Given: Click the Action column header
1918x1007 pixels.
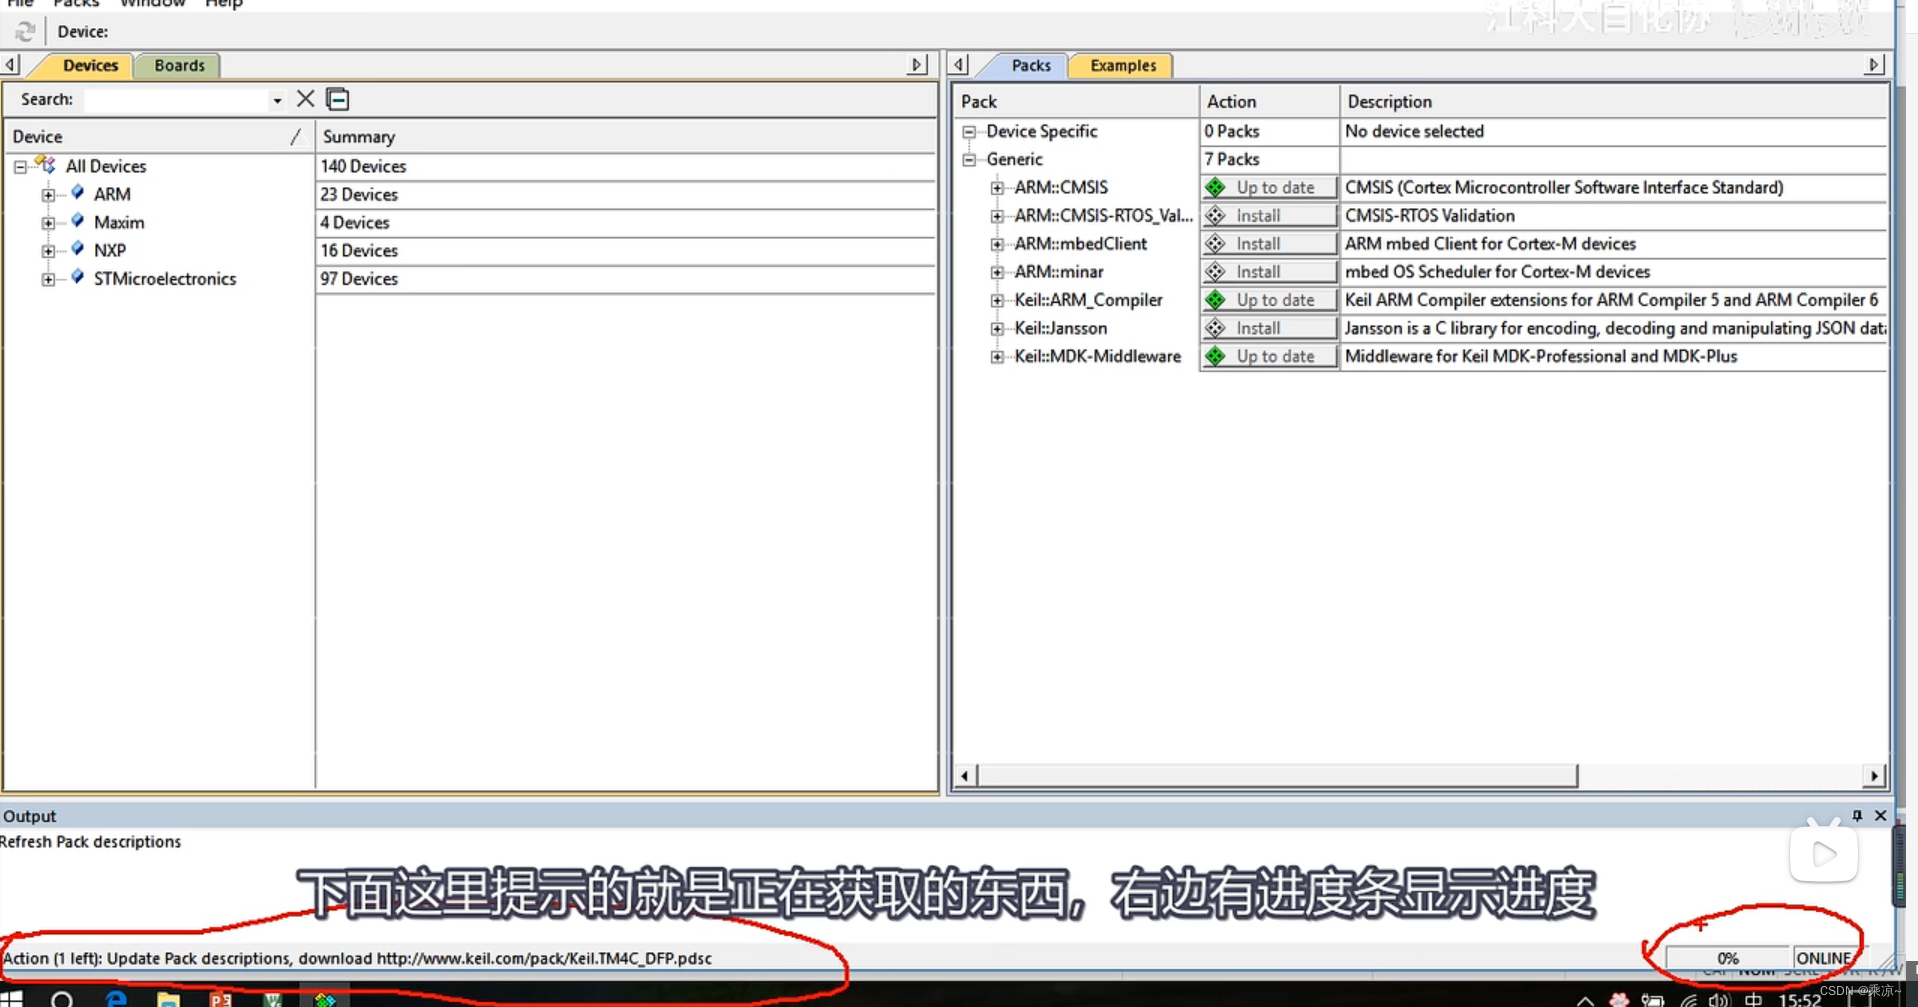Looking at the screenshot, I should (x=1269, y=101).
